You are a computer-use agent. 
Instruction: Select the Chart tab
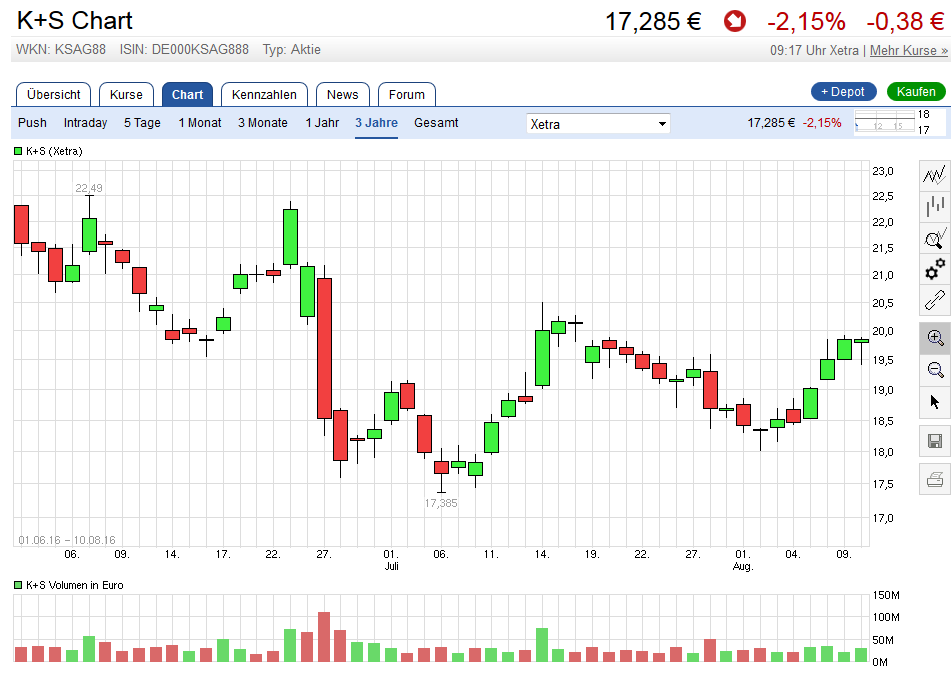coord(187,95)
